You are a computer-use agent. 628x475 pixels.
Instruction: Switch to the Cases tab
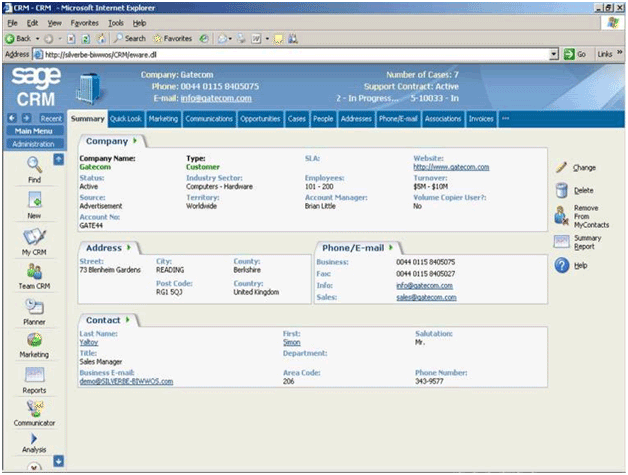[x=297, y=119]
